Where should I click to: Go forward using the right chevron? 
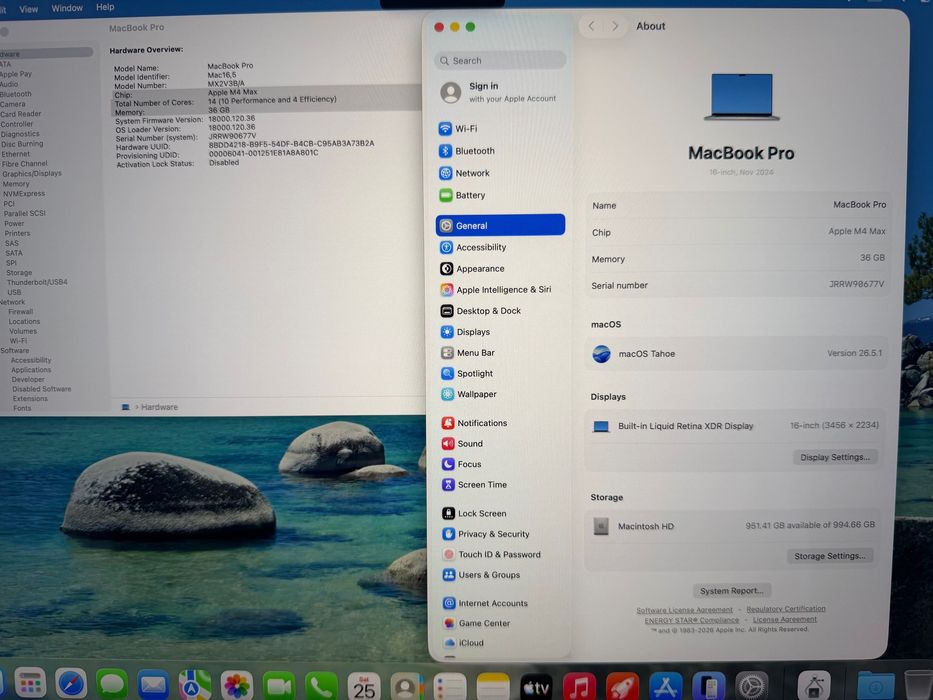(615, 26)
